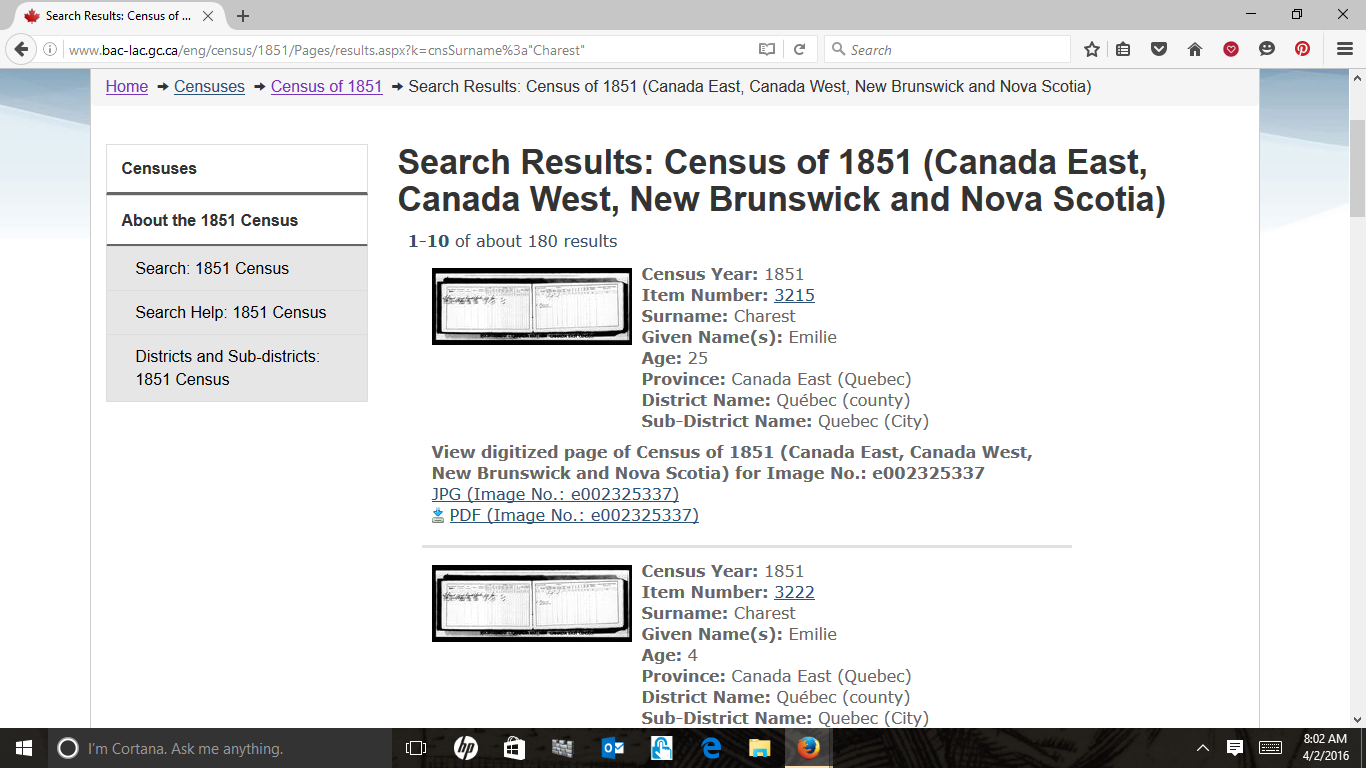The height and width of the screenshot is (768, 1366).
Task: Open Firefox hamburger menu
Action: pyautogui.click(x=1345, y=49)
